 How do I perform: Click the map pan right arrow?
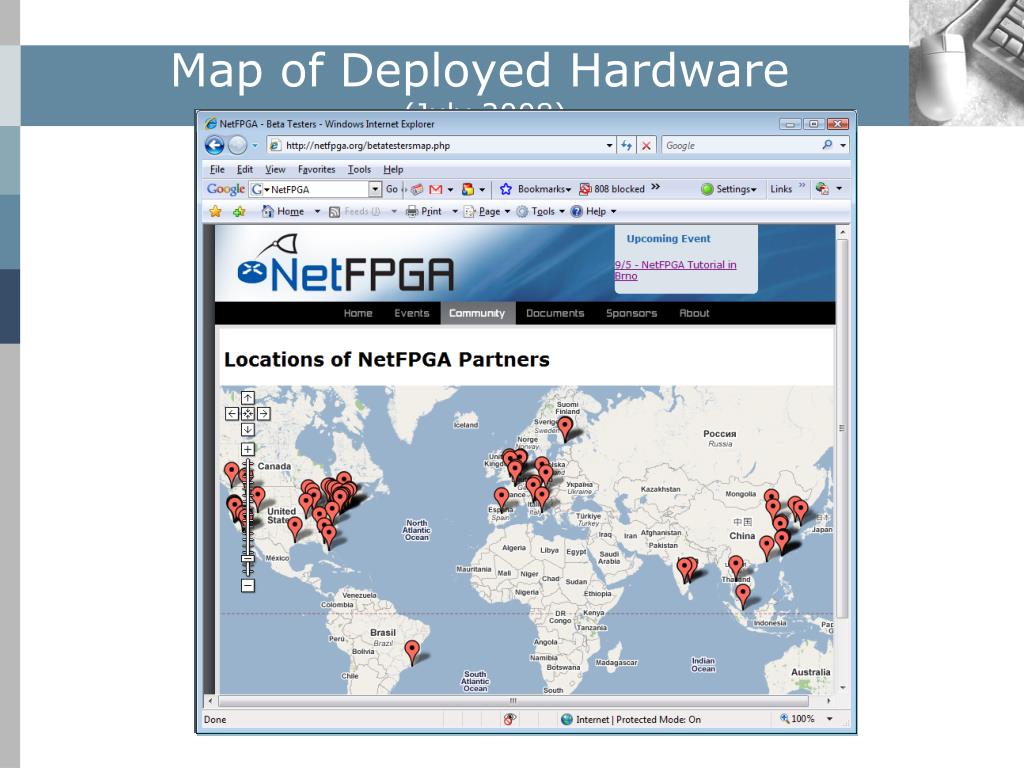[x=263, y=413]
